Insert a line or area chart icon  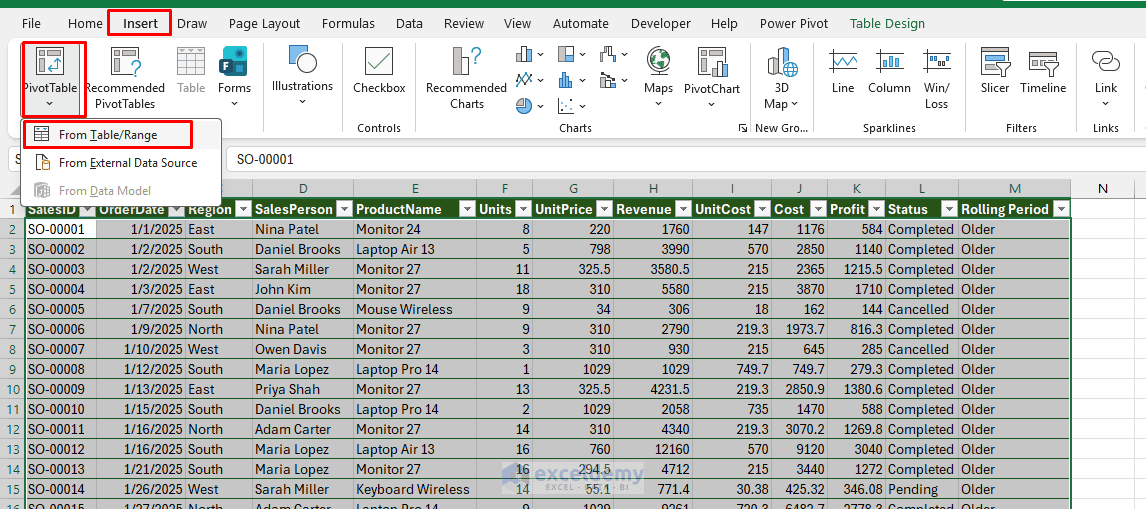tap(525, 80)
